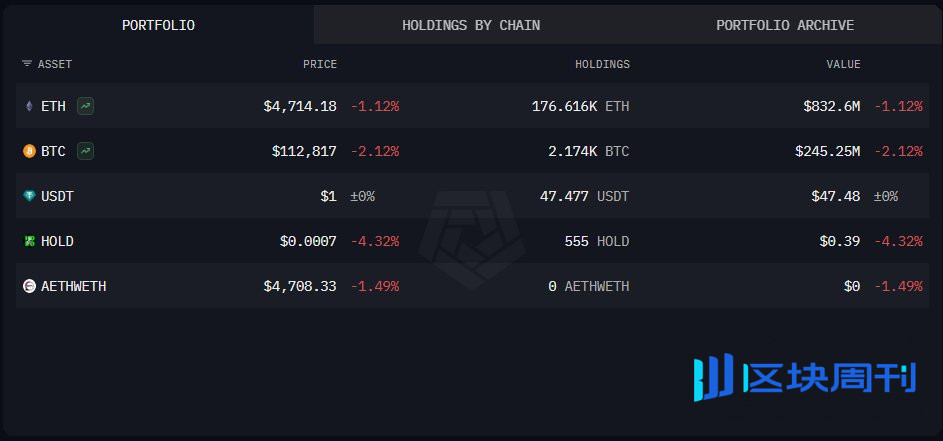Click the Bitcoin logo icon
This screenshot has width=943, height=441.
click(x=29, y=151)
